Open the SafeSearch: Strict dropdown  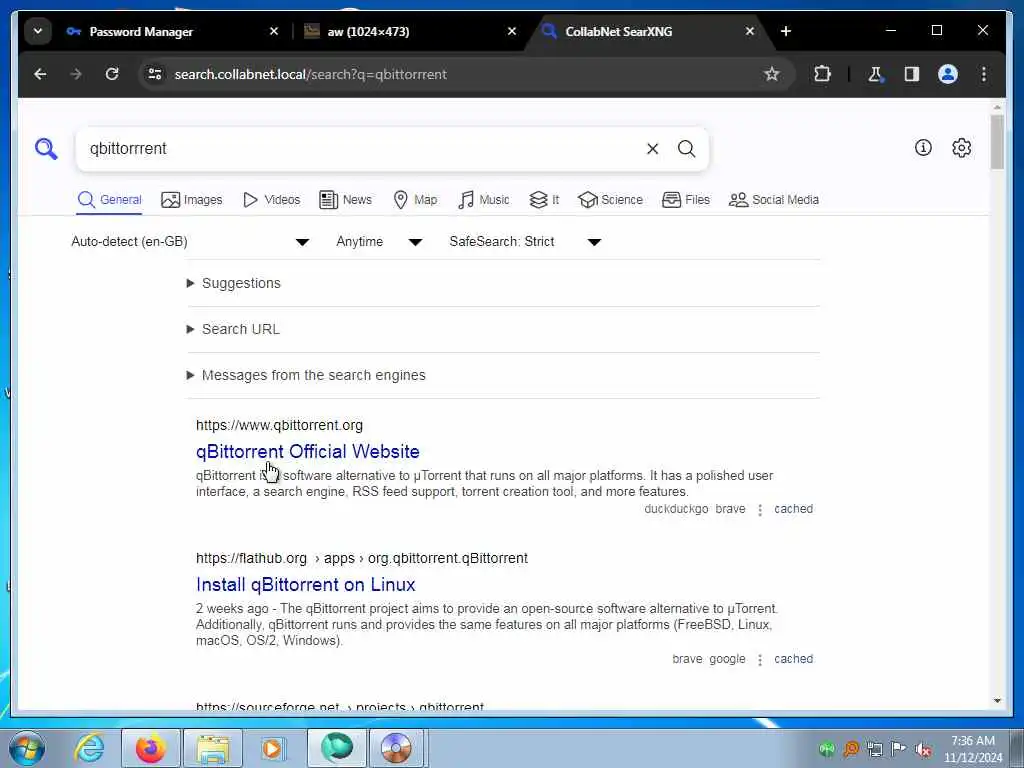[x=524, y=242]
